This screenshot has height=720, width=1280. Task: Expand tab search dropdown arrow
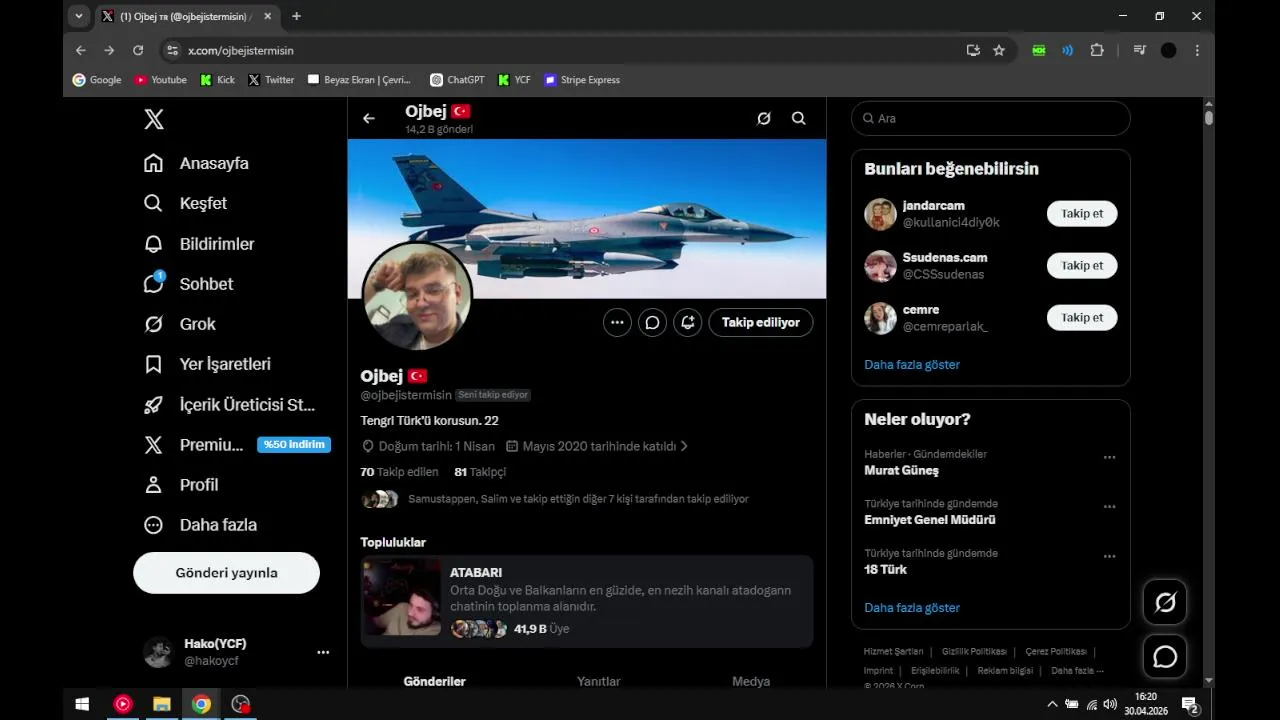(x=79, y=16)
